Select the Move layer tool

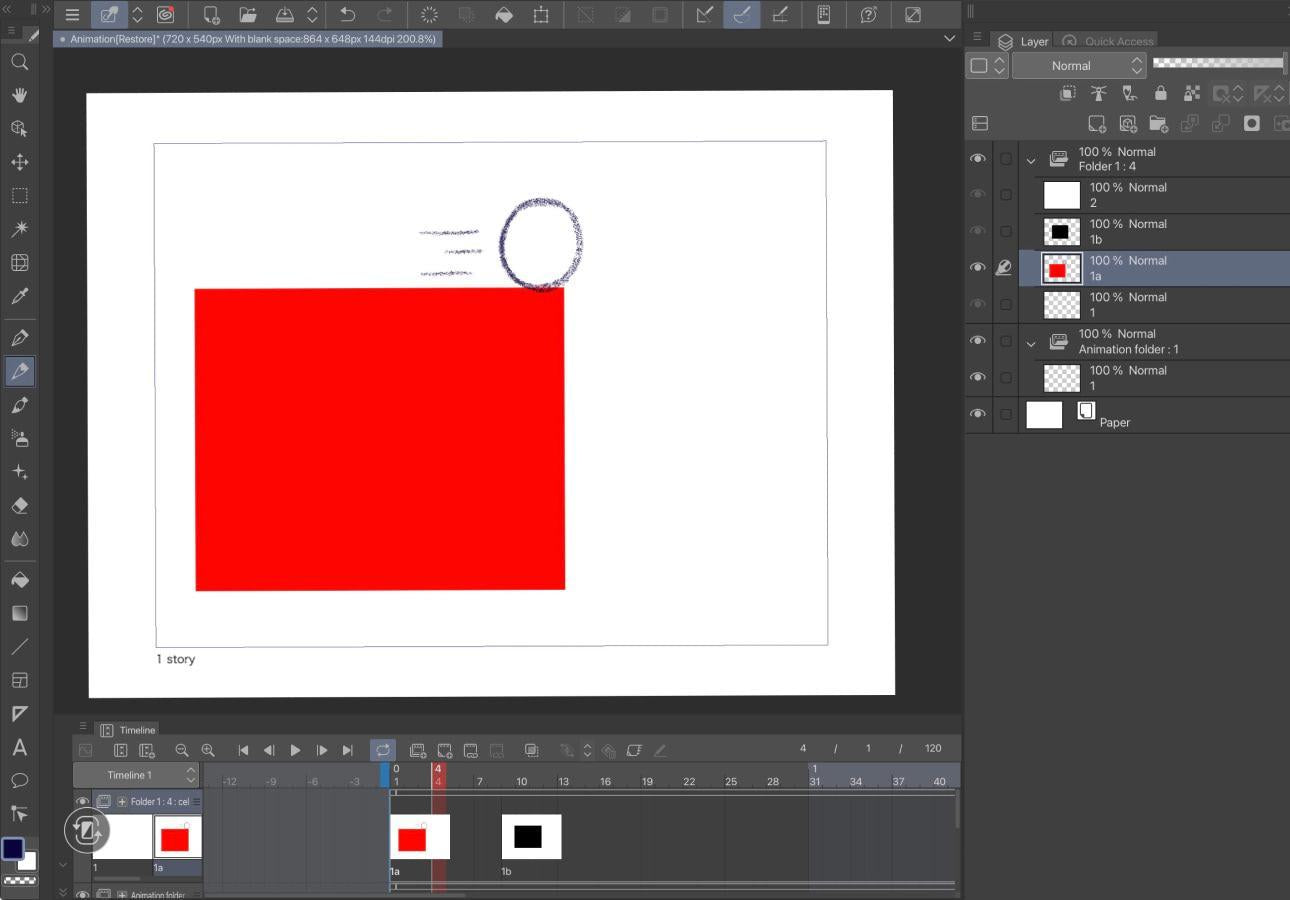click(x=19, y=162)
